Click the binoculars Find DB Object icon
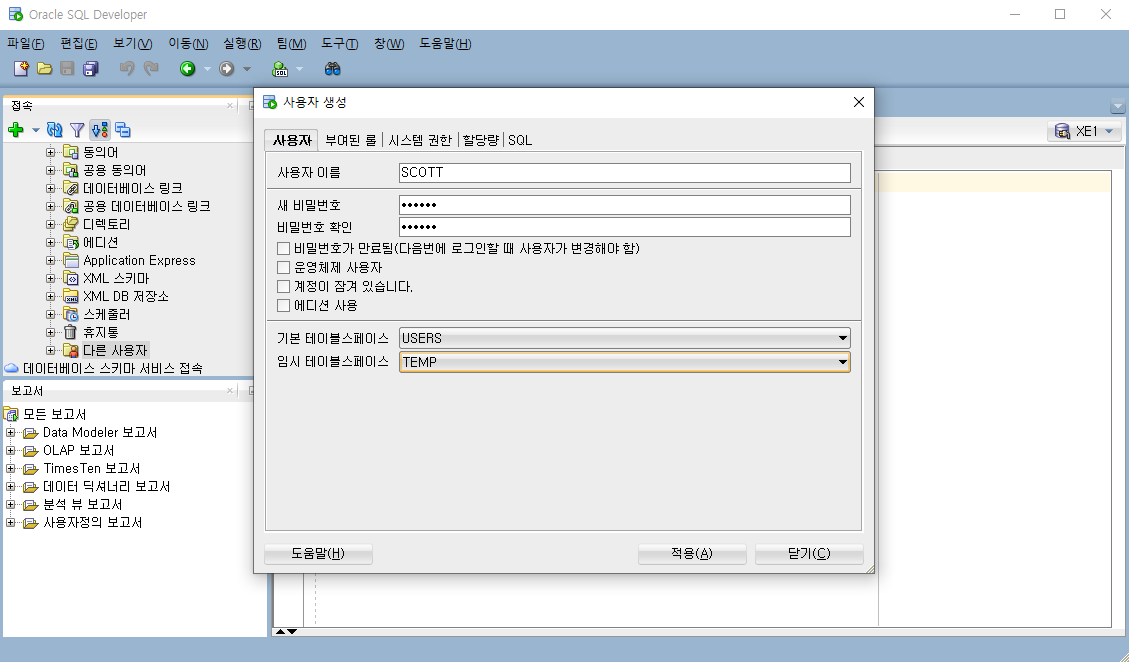This screenshot has width=1129, height=662. [x=332, y=68]
